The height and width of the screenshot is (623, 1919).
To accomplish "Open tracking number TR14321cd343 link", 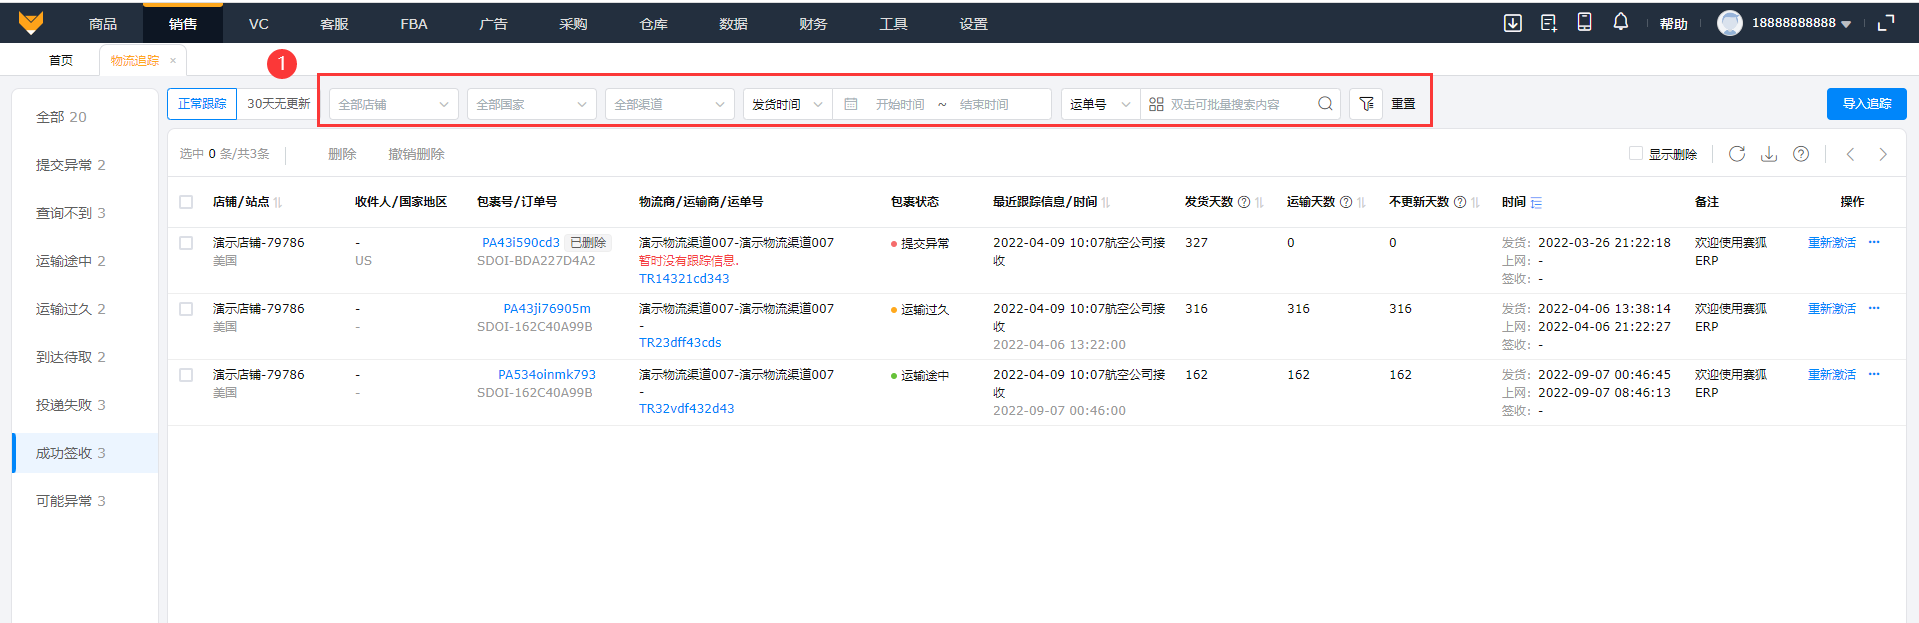I will (x=684, y=279).
